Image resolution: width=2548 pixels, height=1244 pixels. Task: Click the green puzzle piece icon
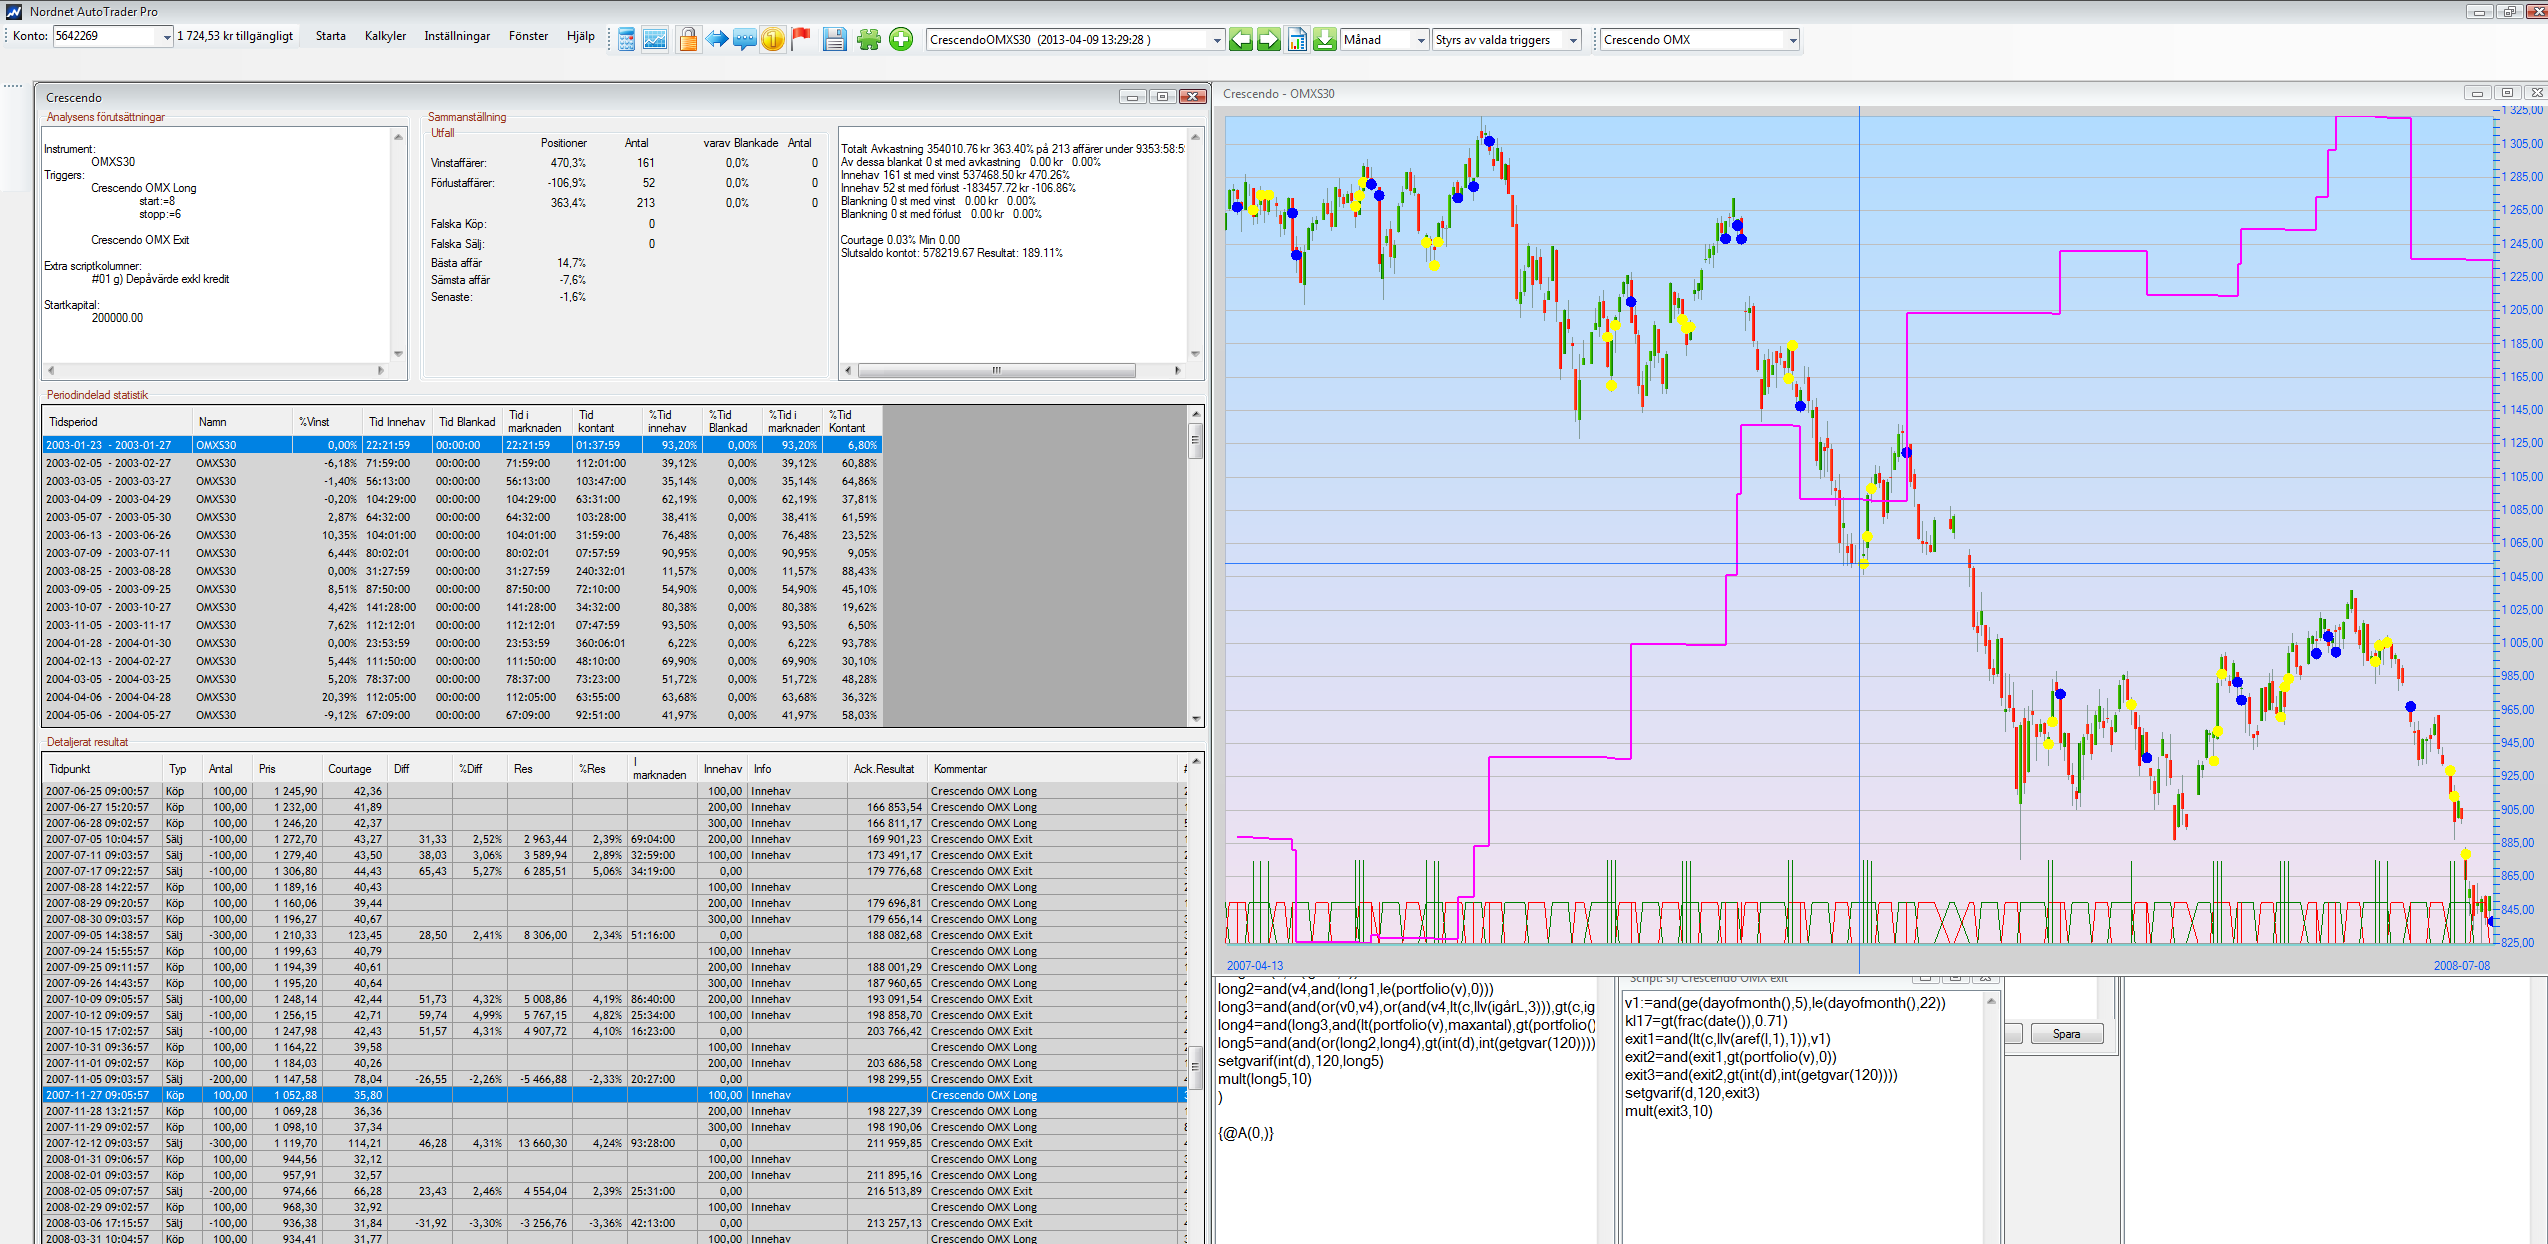[x=868, y=40]
